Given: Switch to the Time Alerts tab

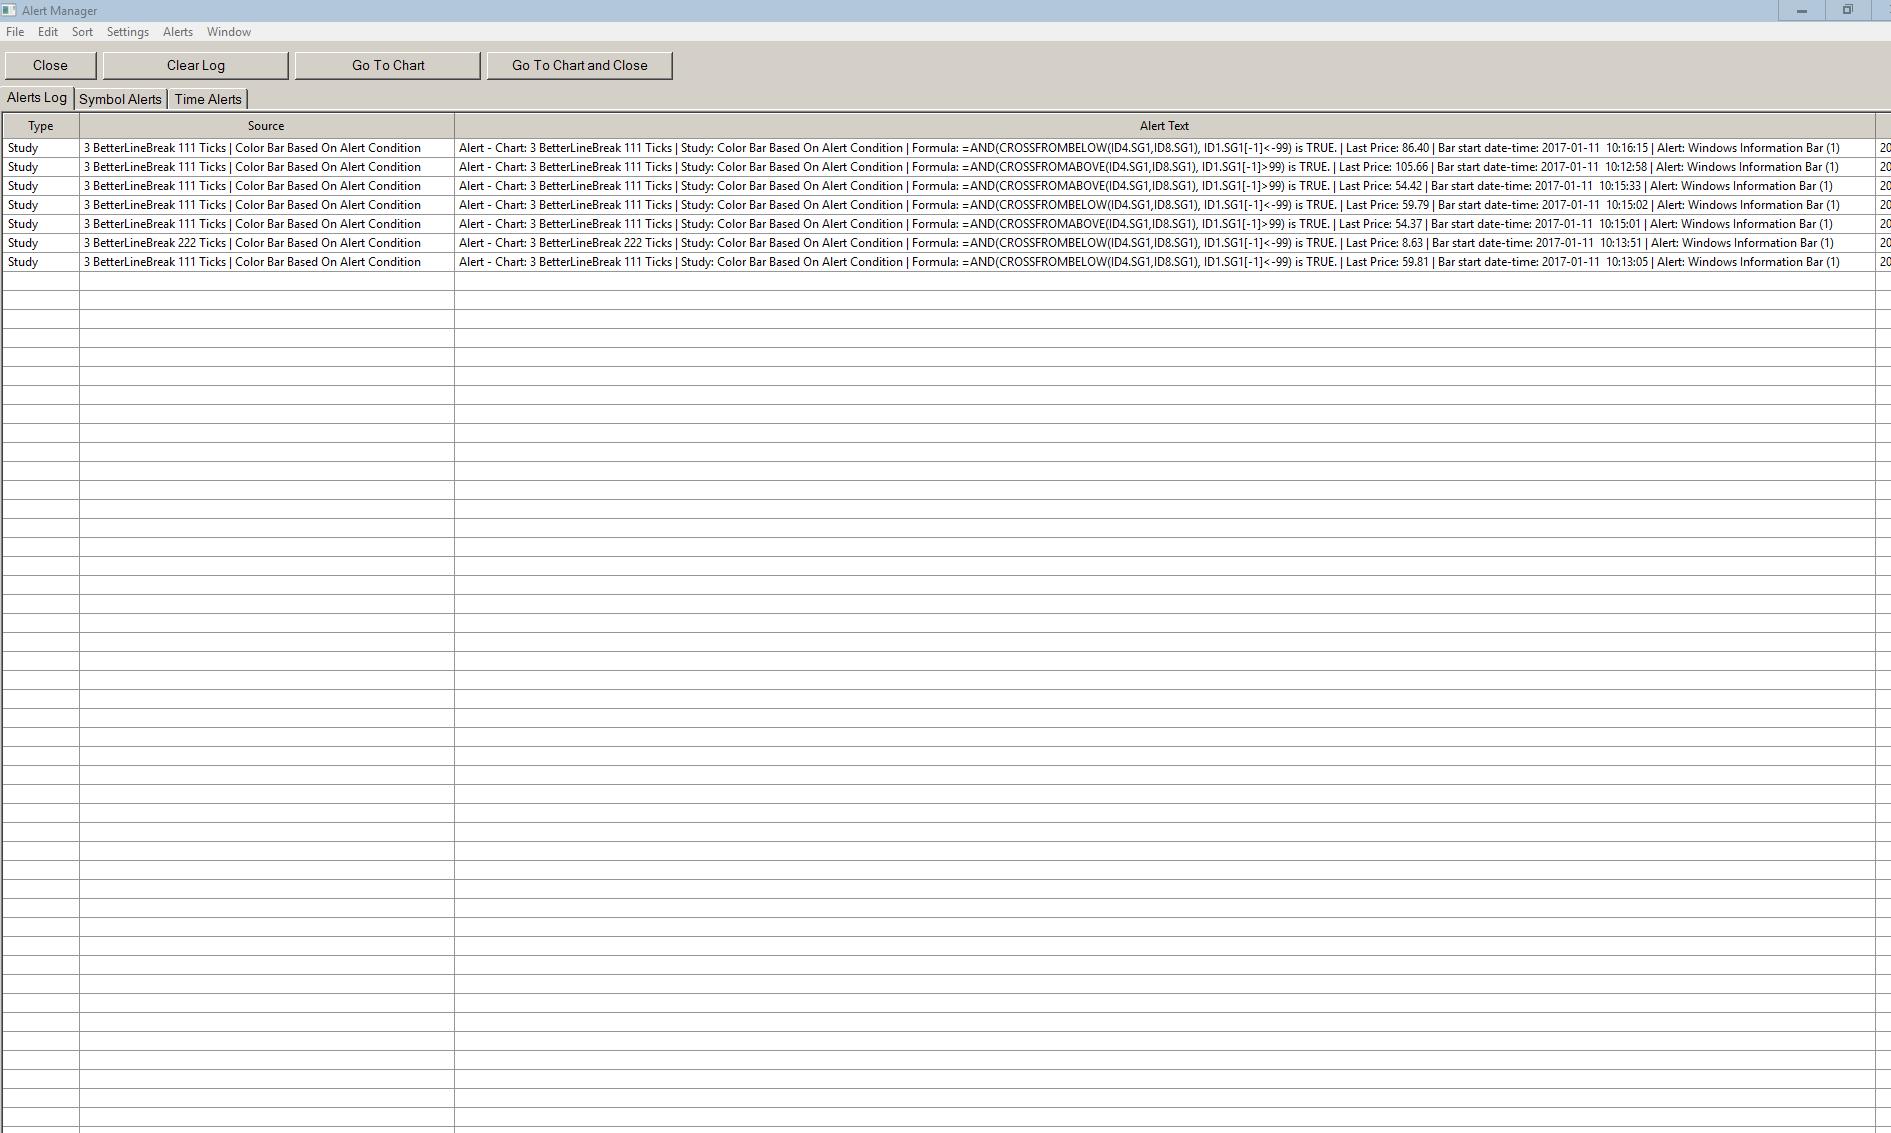Looking at the screenshot, I should coord(208,99).
